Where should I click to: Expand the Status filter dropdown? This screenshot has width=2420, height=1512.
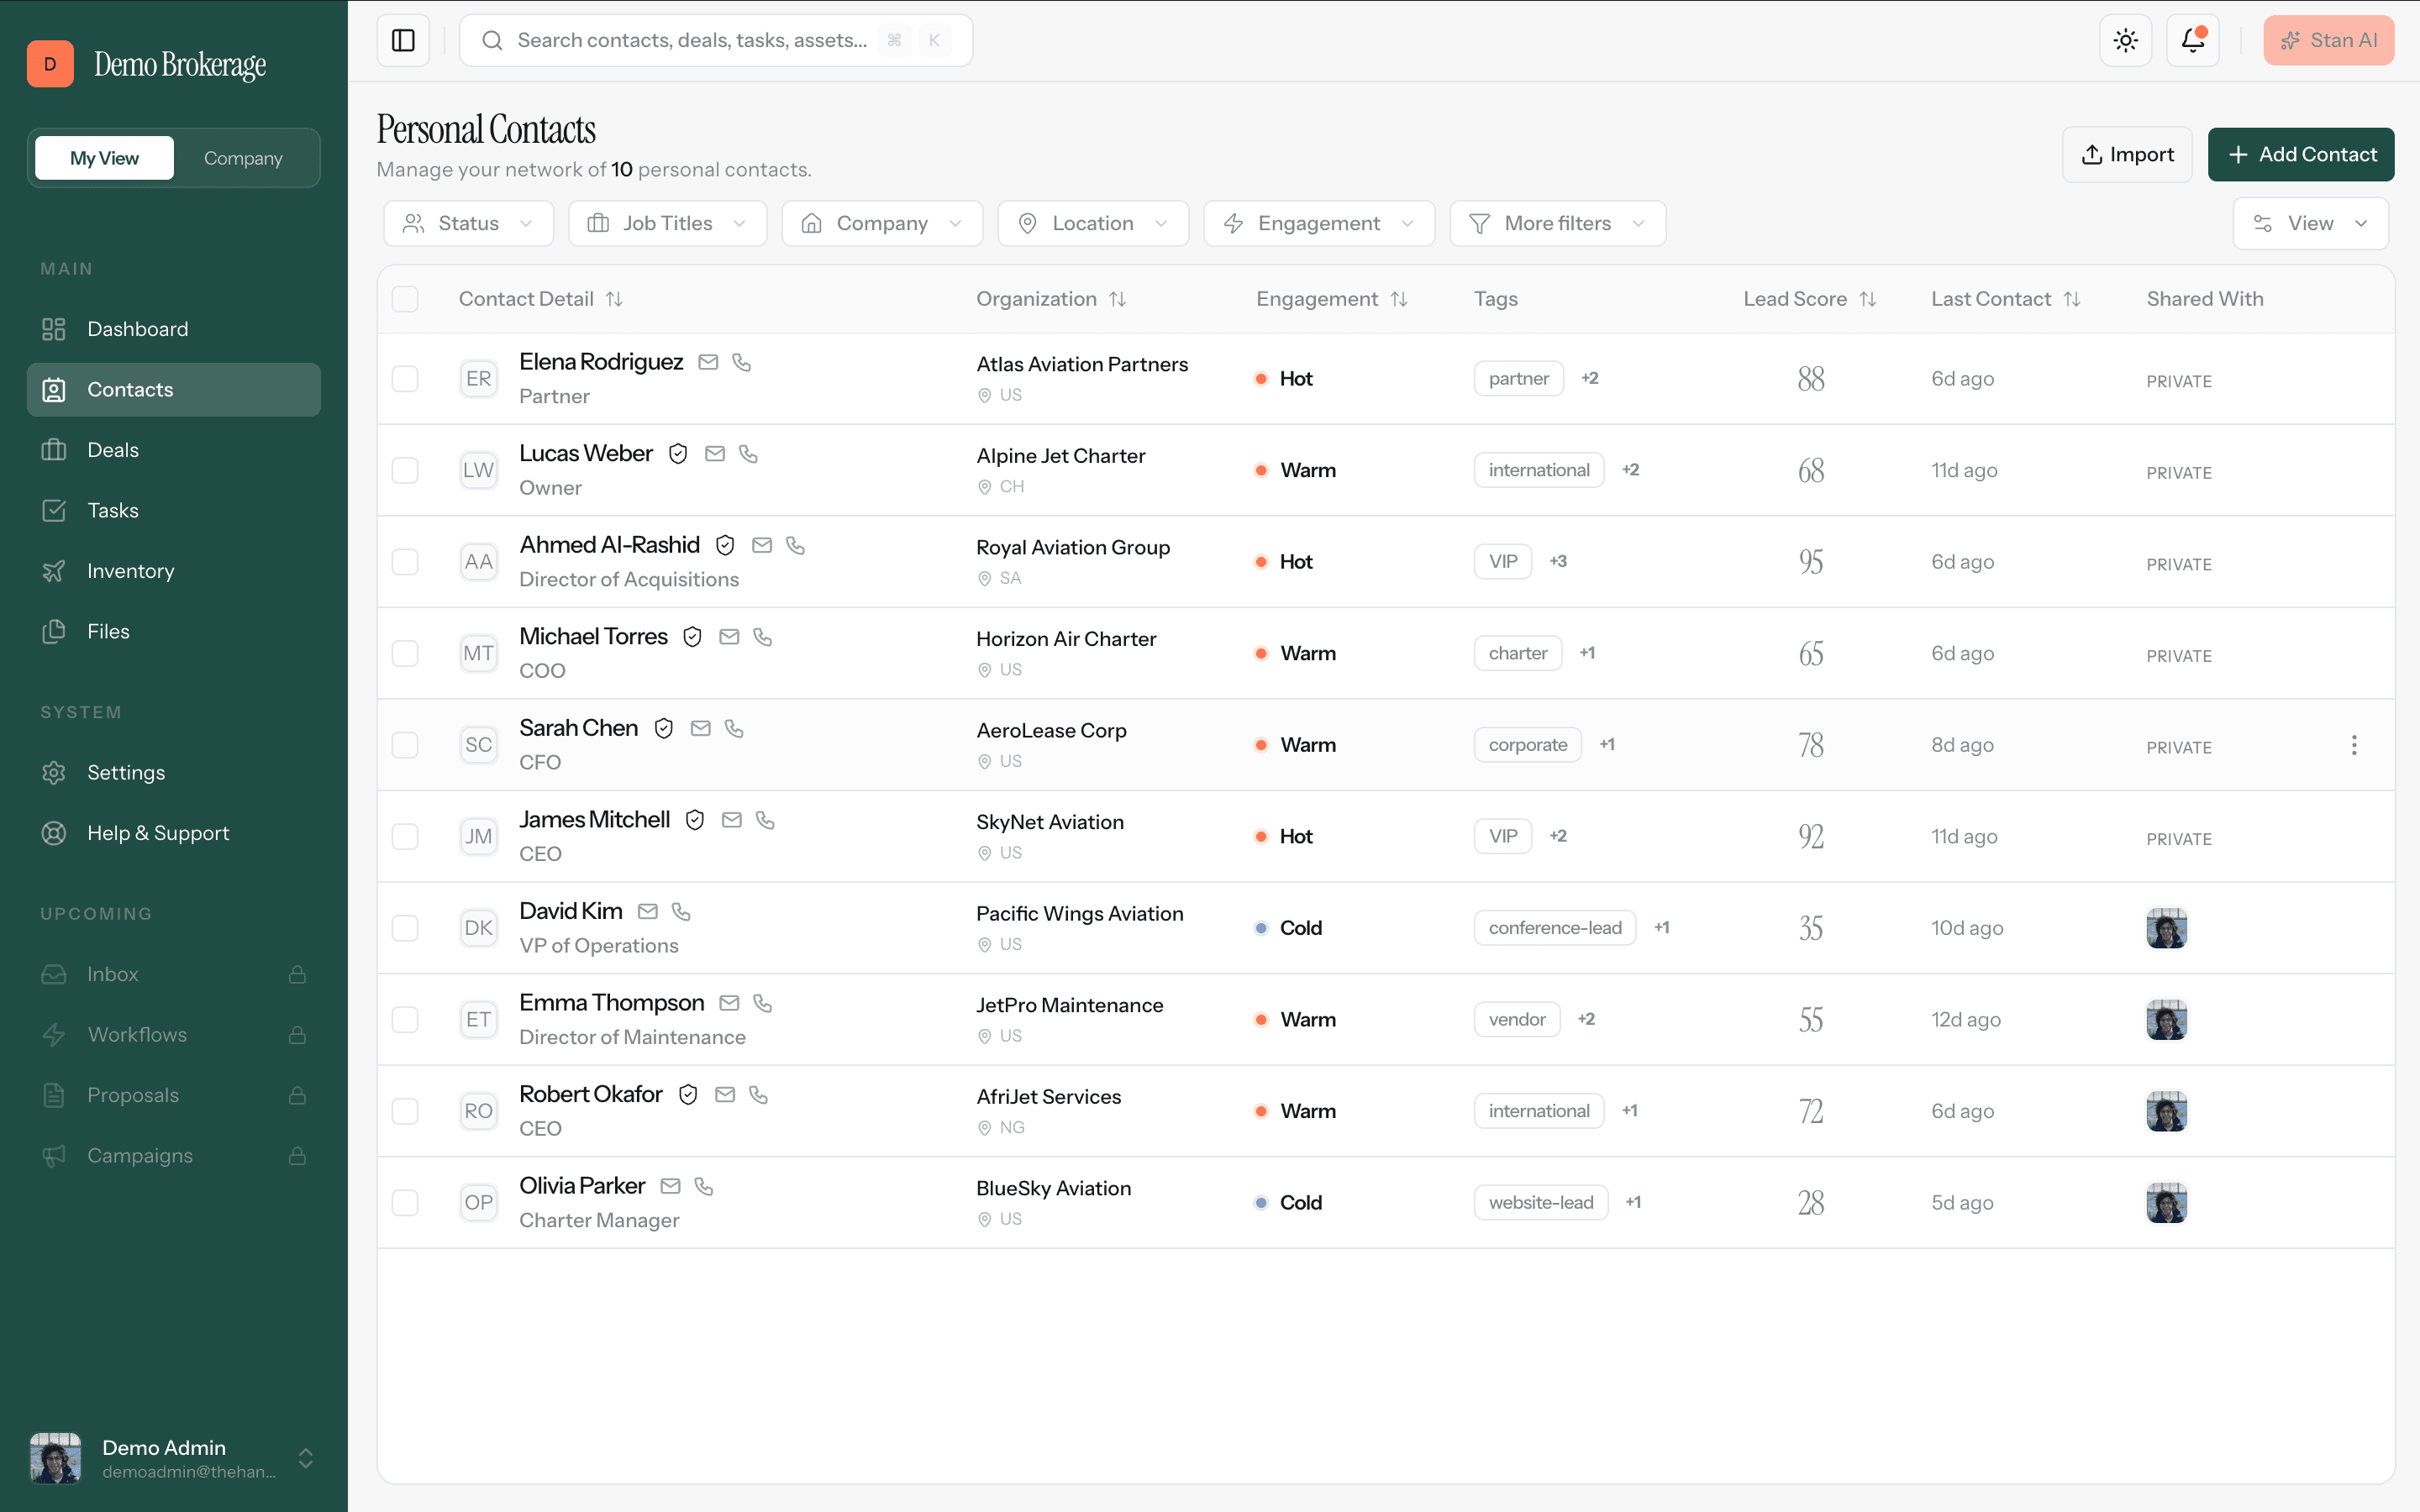point(468,223)
